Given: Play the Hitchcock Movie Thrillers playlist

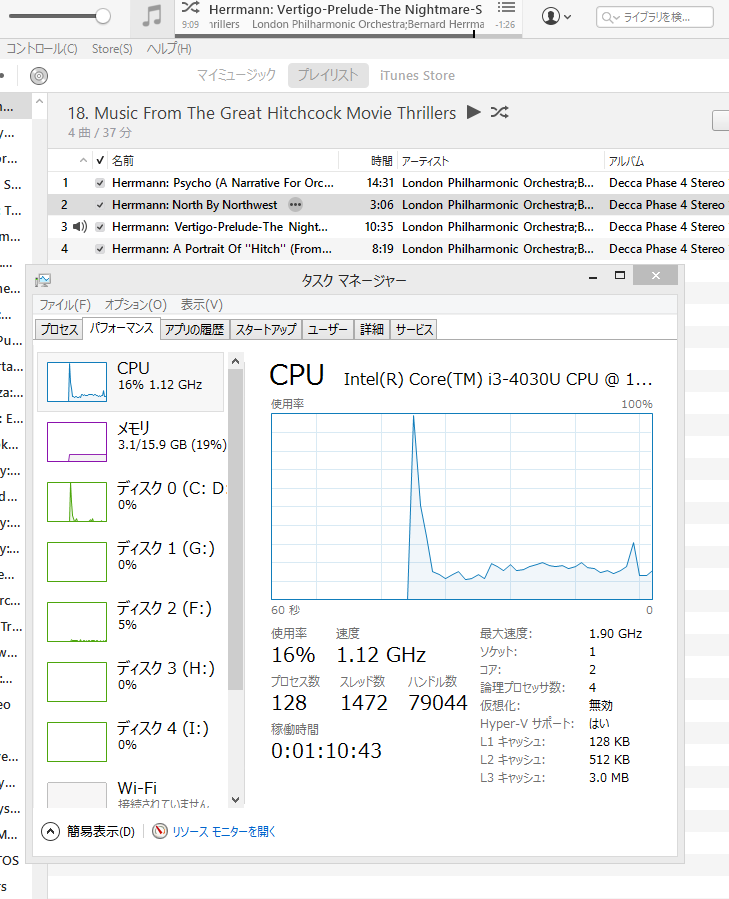Looking at the screenshot, I should (474, 112).
